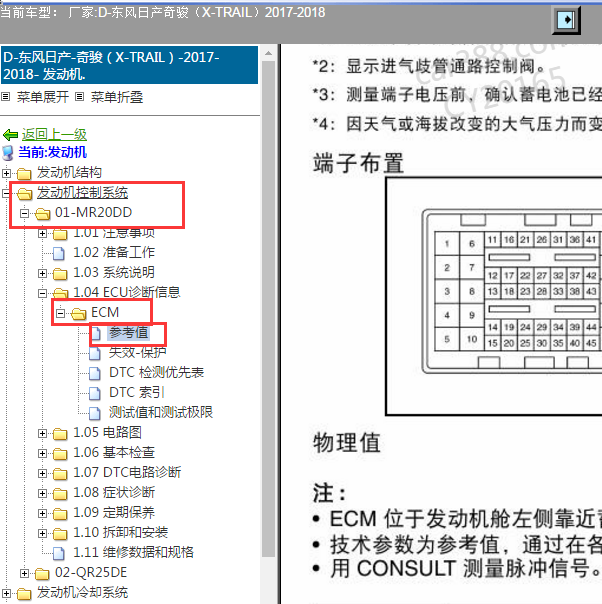Click the 1.08 症状诊断 folder icon
The height and width of the screenshot is (604, 602).
click(x=60, y=494)
